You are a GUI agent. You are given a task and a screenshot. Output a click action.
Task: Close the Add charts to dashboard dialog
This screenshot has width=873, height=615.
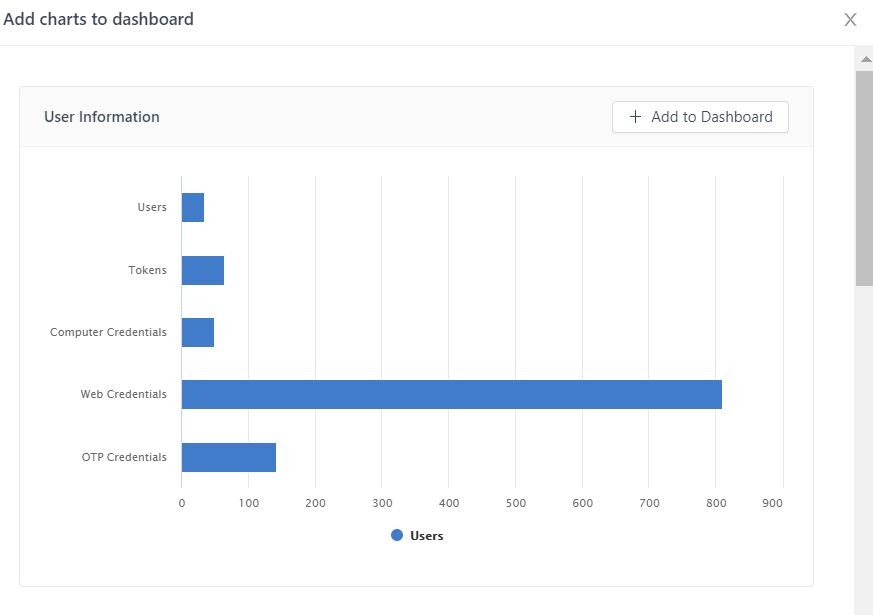click(x=850, y=20)
